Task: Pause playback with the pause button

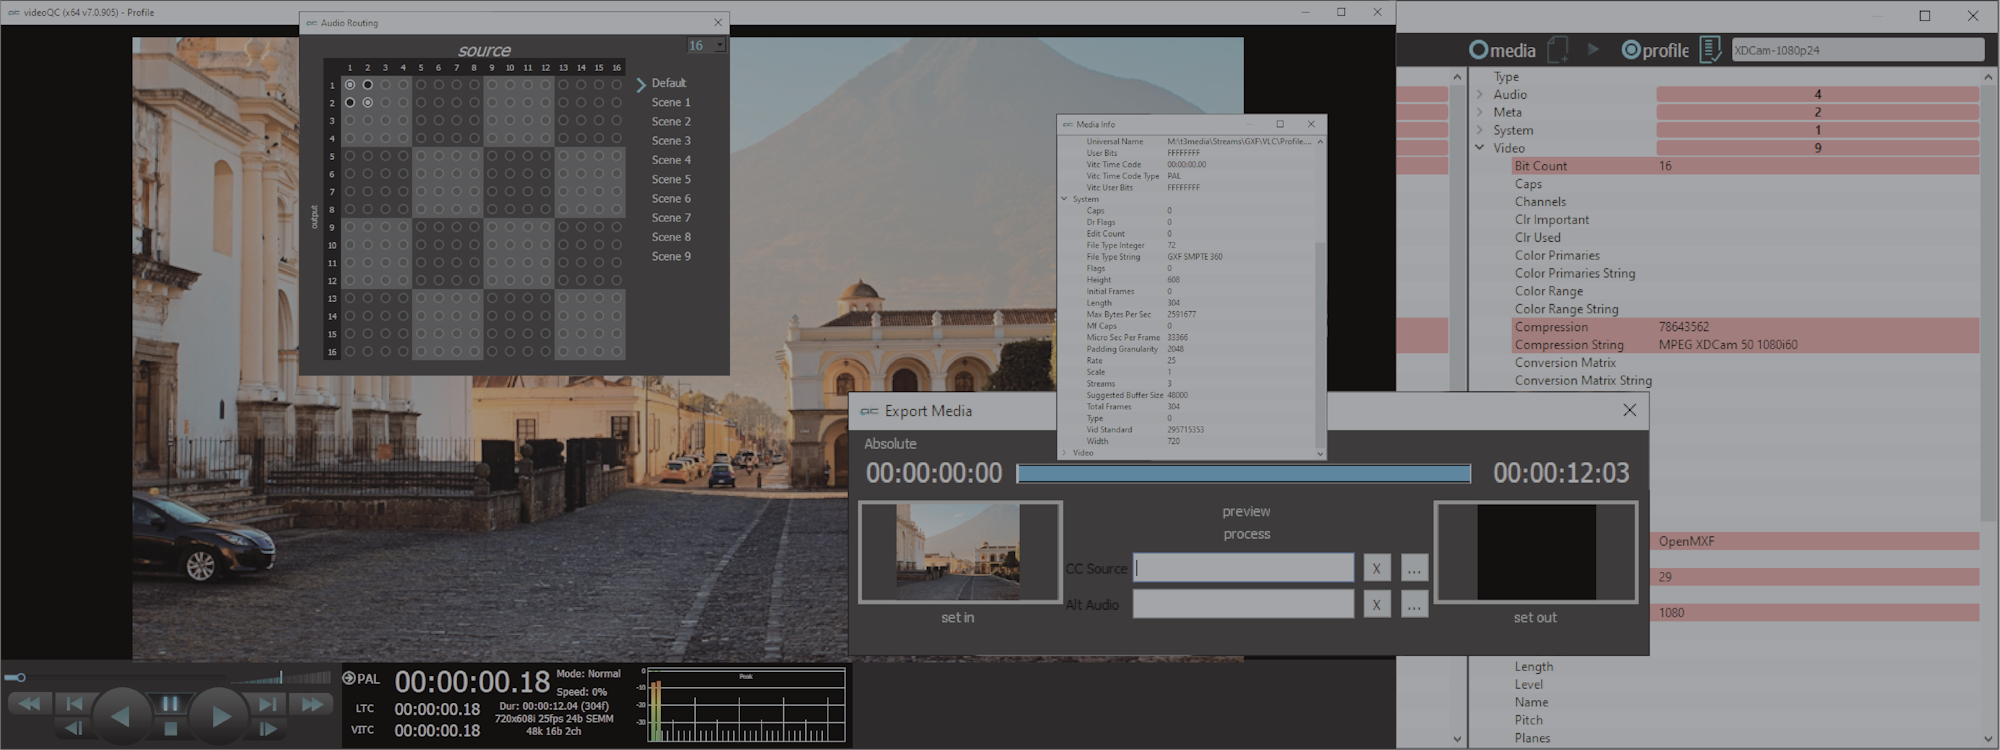Action: (170, 704)
